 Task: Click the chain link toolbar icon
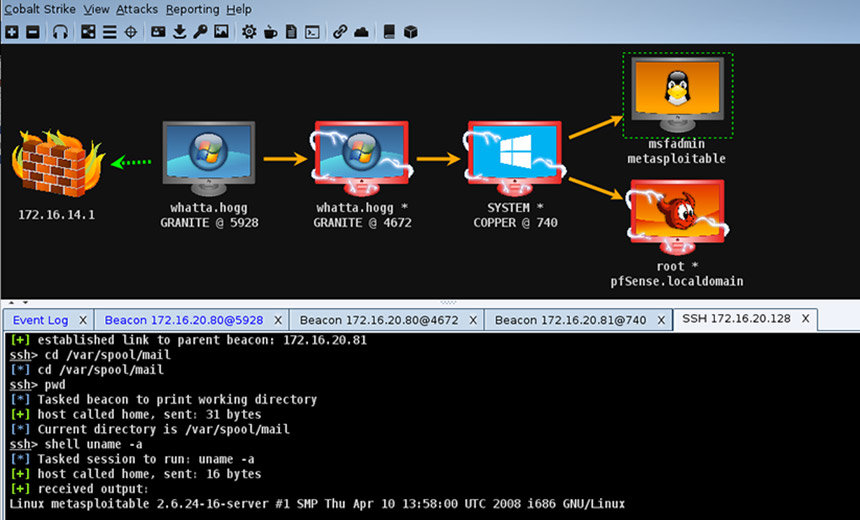pos(340,32)
